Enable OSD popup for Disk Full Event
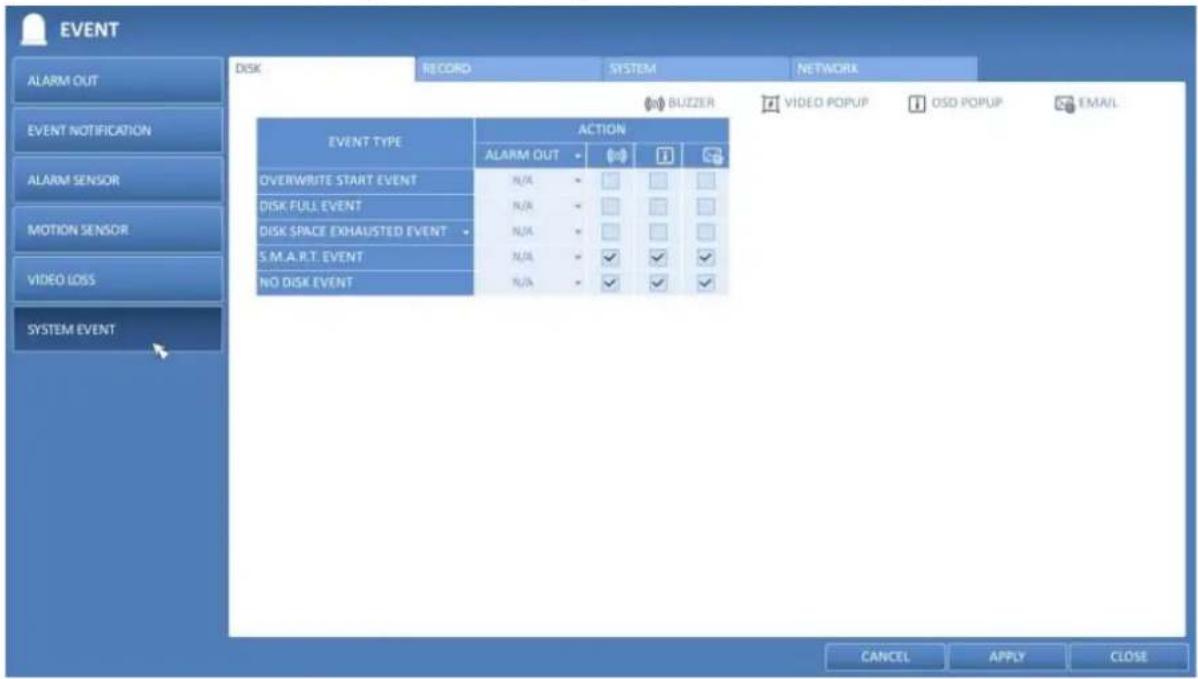This screenshot has width=1198, height=679. pyautogui.click(x=658, y=206)
